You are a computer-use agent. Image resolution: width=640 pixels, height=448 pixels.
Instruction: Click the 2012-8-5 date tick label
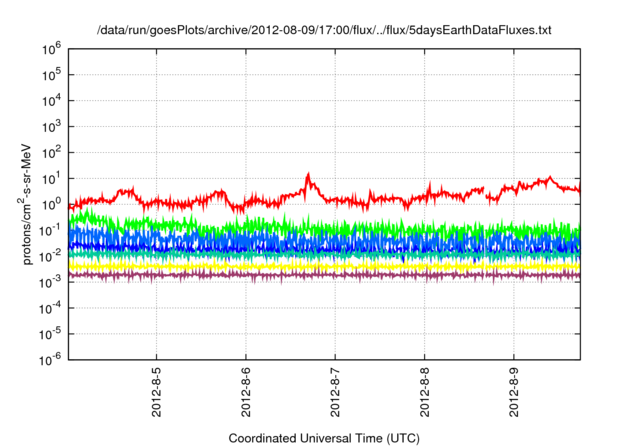click(x=156, y=392)
